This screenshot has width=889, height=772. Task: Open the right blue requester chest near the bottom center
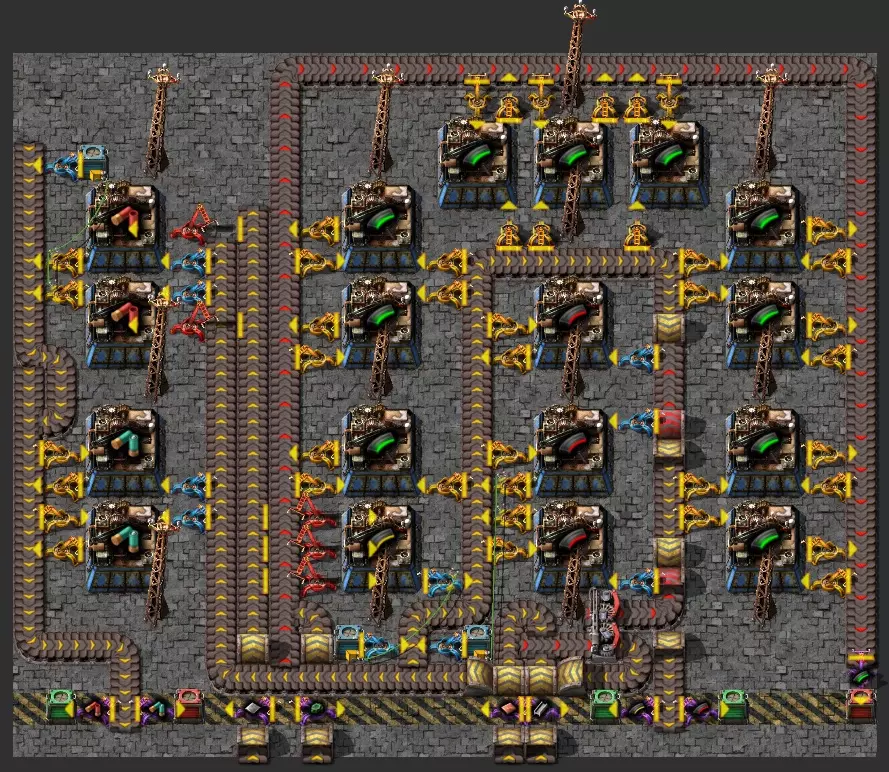(476, 642)
